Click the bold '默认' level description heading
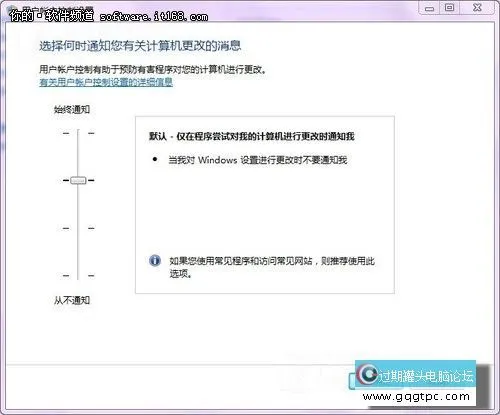This screenshot has width=500, height=415. [252, 136]
